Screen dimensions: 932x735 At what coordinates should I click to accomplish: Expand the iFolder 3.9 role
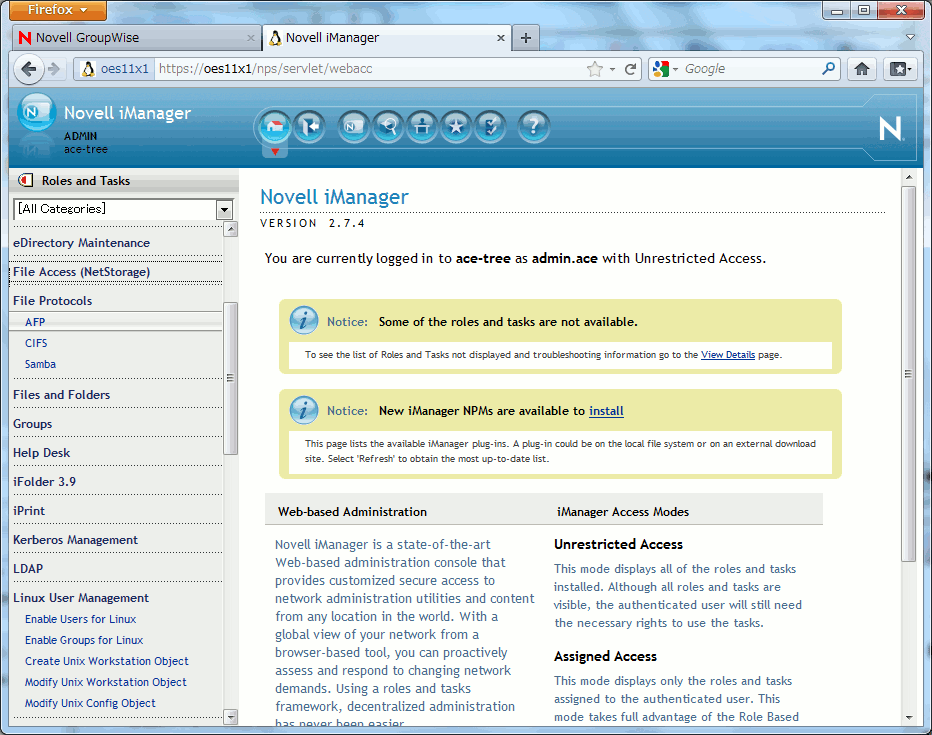45,481
